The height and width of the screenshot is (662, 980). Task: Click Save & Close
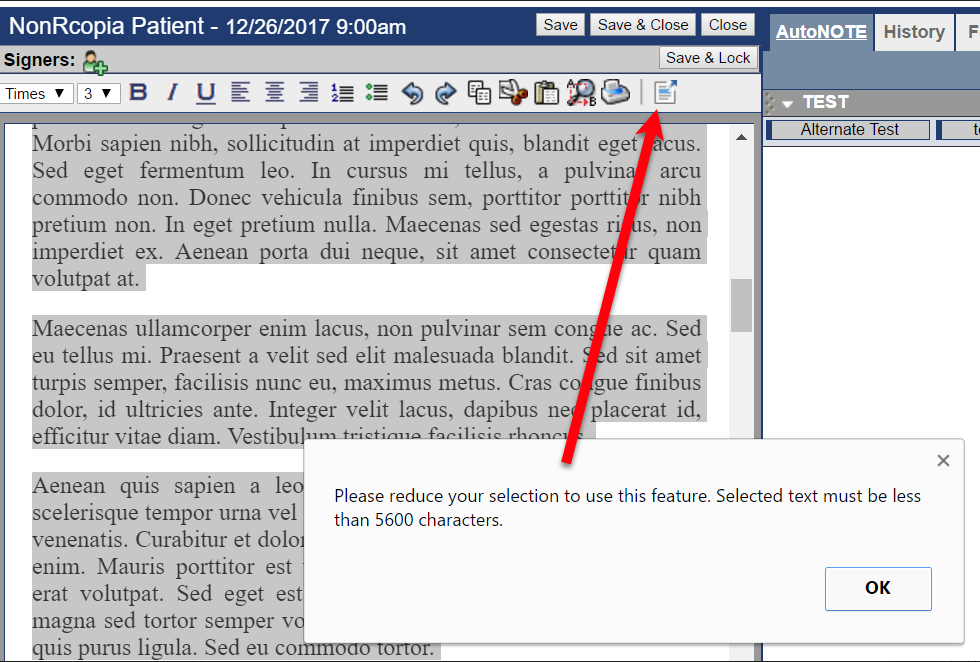coord(643,25)
